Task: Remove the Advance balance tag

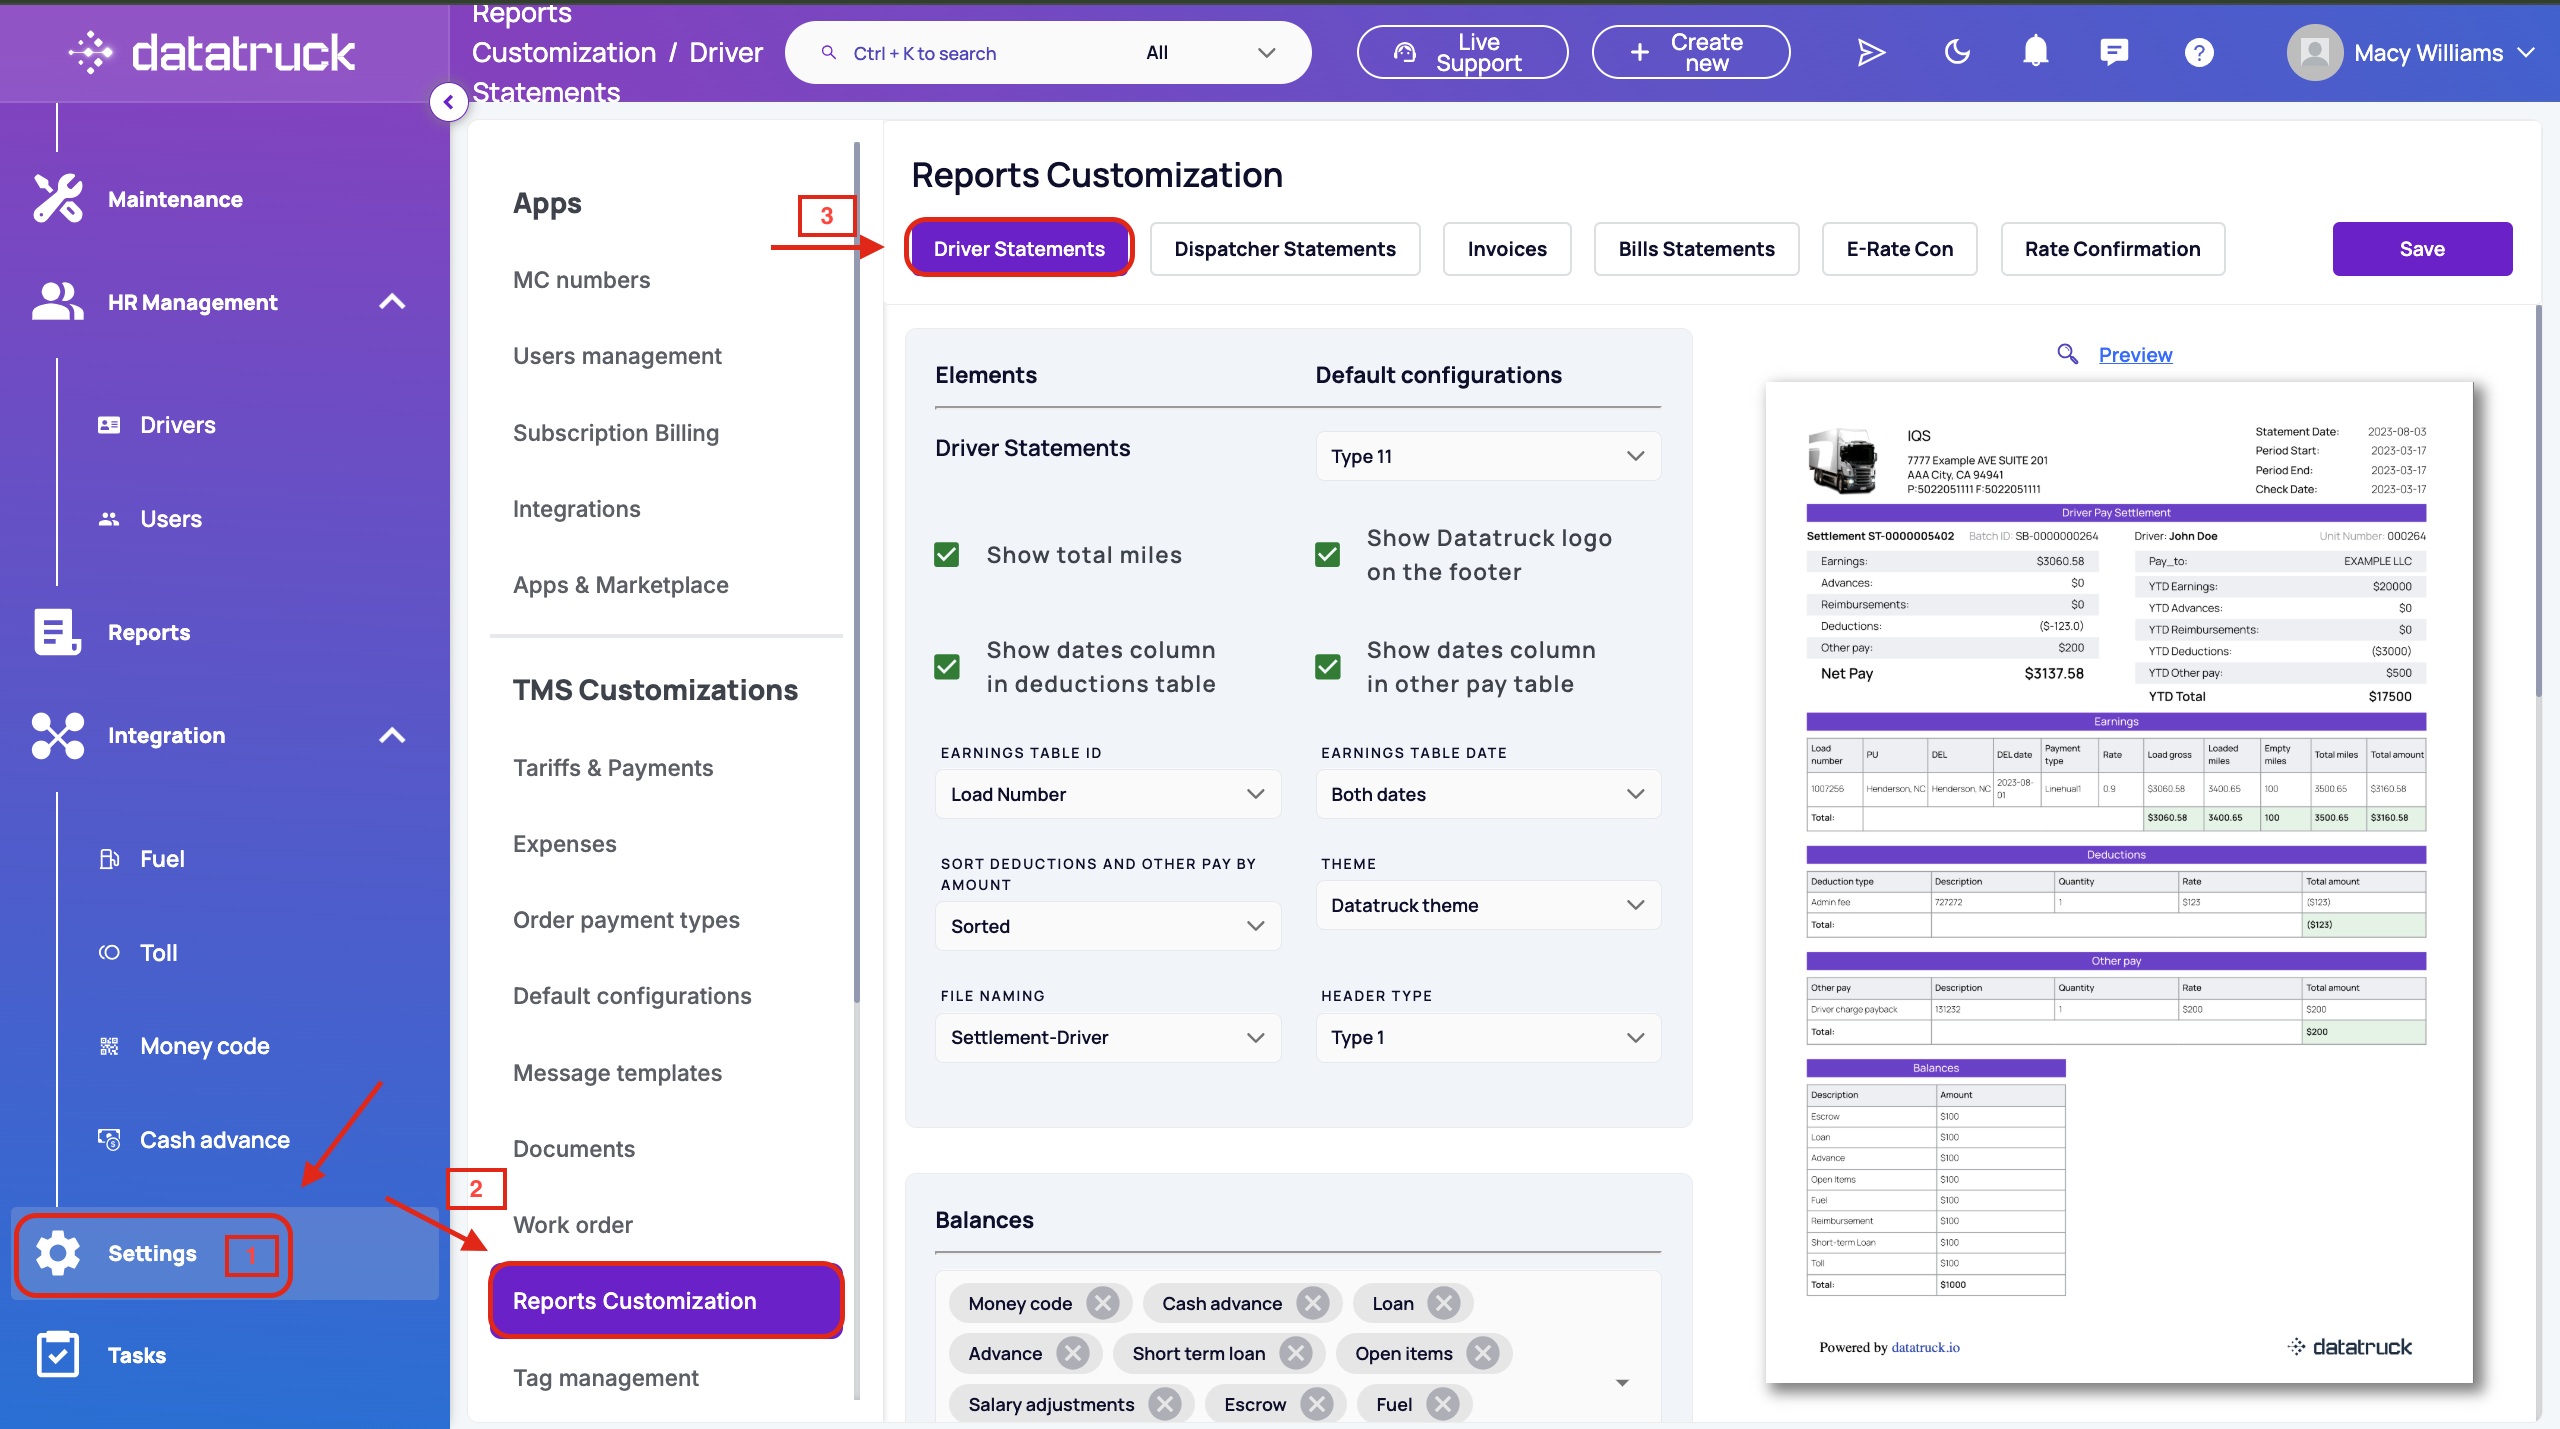Action: (x=1073, y=1353)
